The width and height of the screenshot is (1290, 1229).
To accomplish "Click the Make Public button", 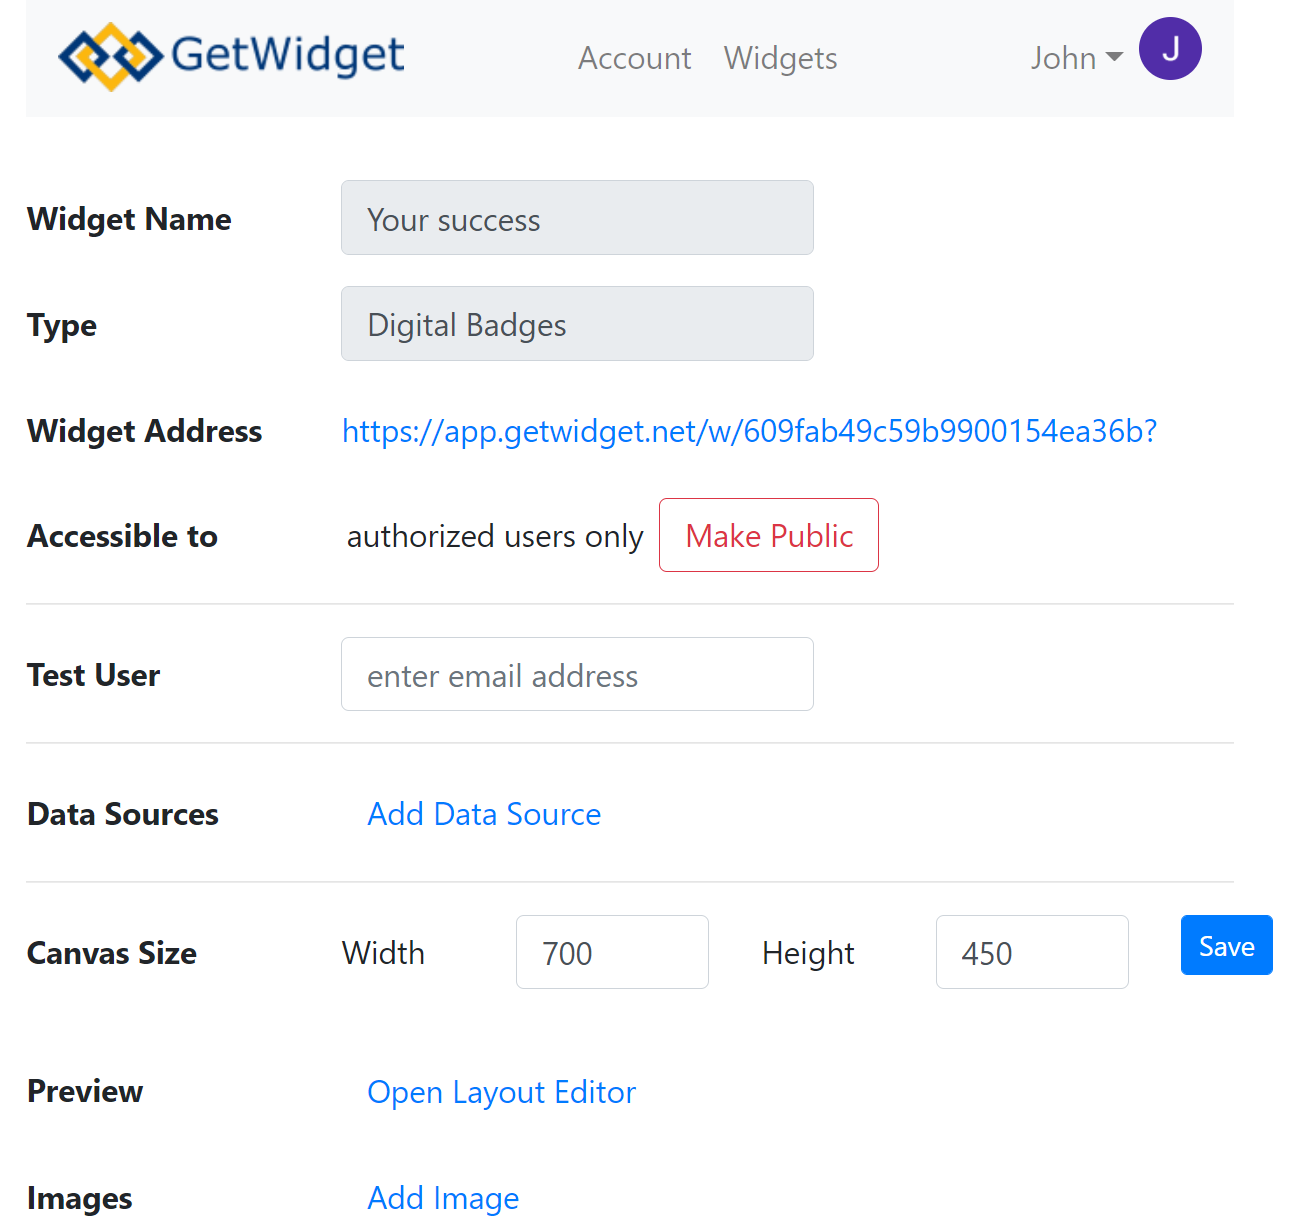I will (769, 535).
